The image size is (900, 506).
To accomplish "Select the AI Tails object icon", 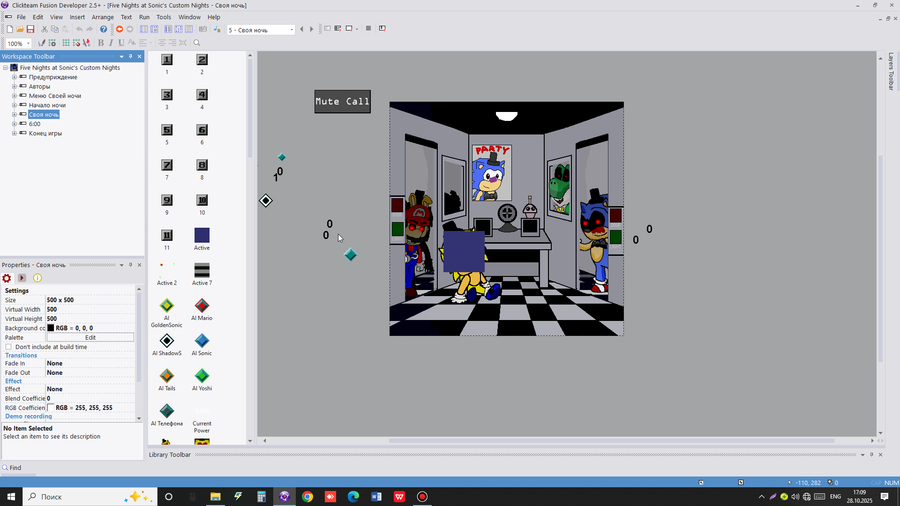I will coord(166,376).
